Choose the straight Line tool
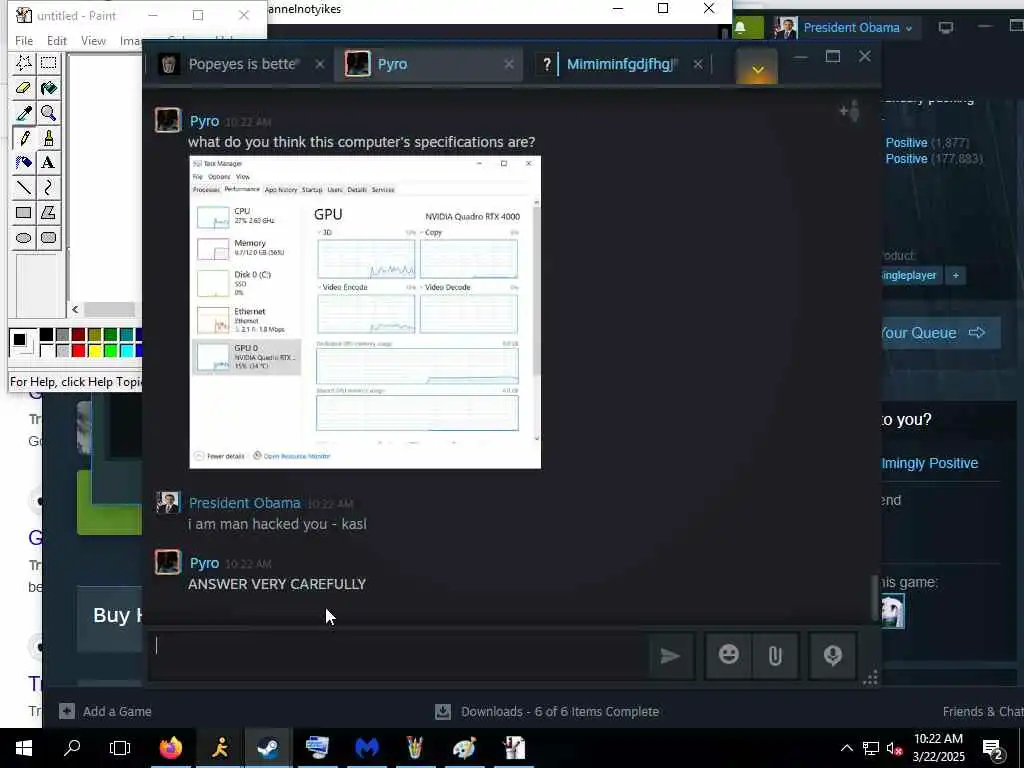The image size is (1024, 768). [x=24, y=188]
